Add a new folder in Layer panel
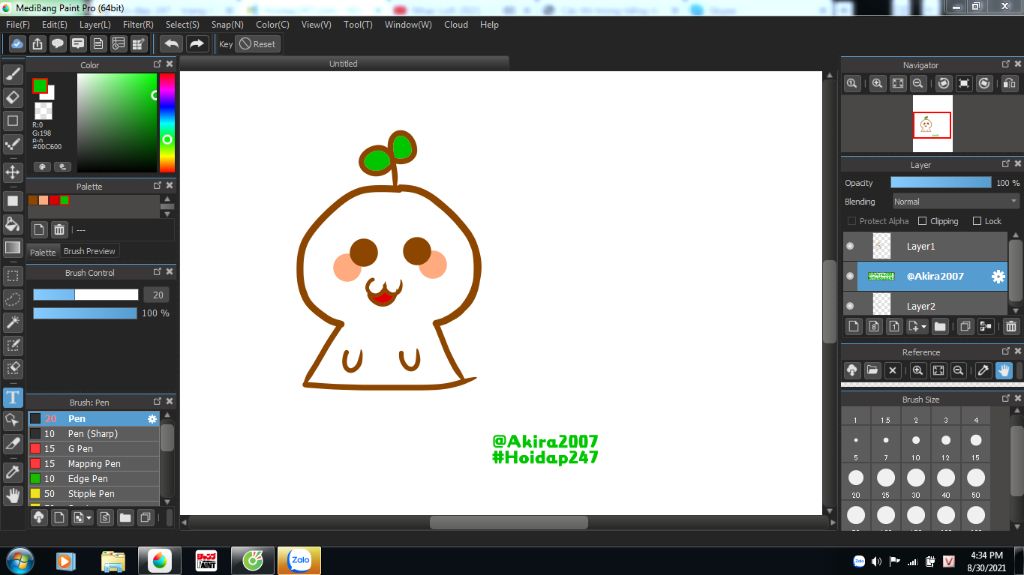Screen dimensions: 1024x575 [940, 327]
